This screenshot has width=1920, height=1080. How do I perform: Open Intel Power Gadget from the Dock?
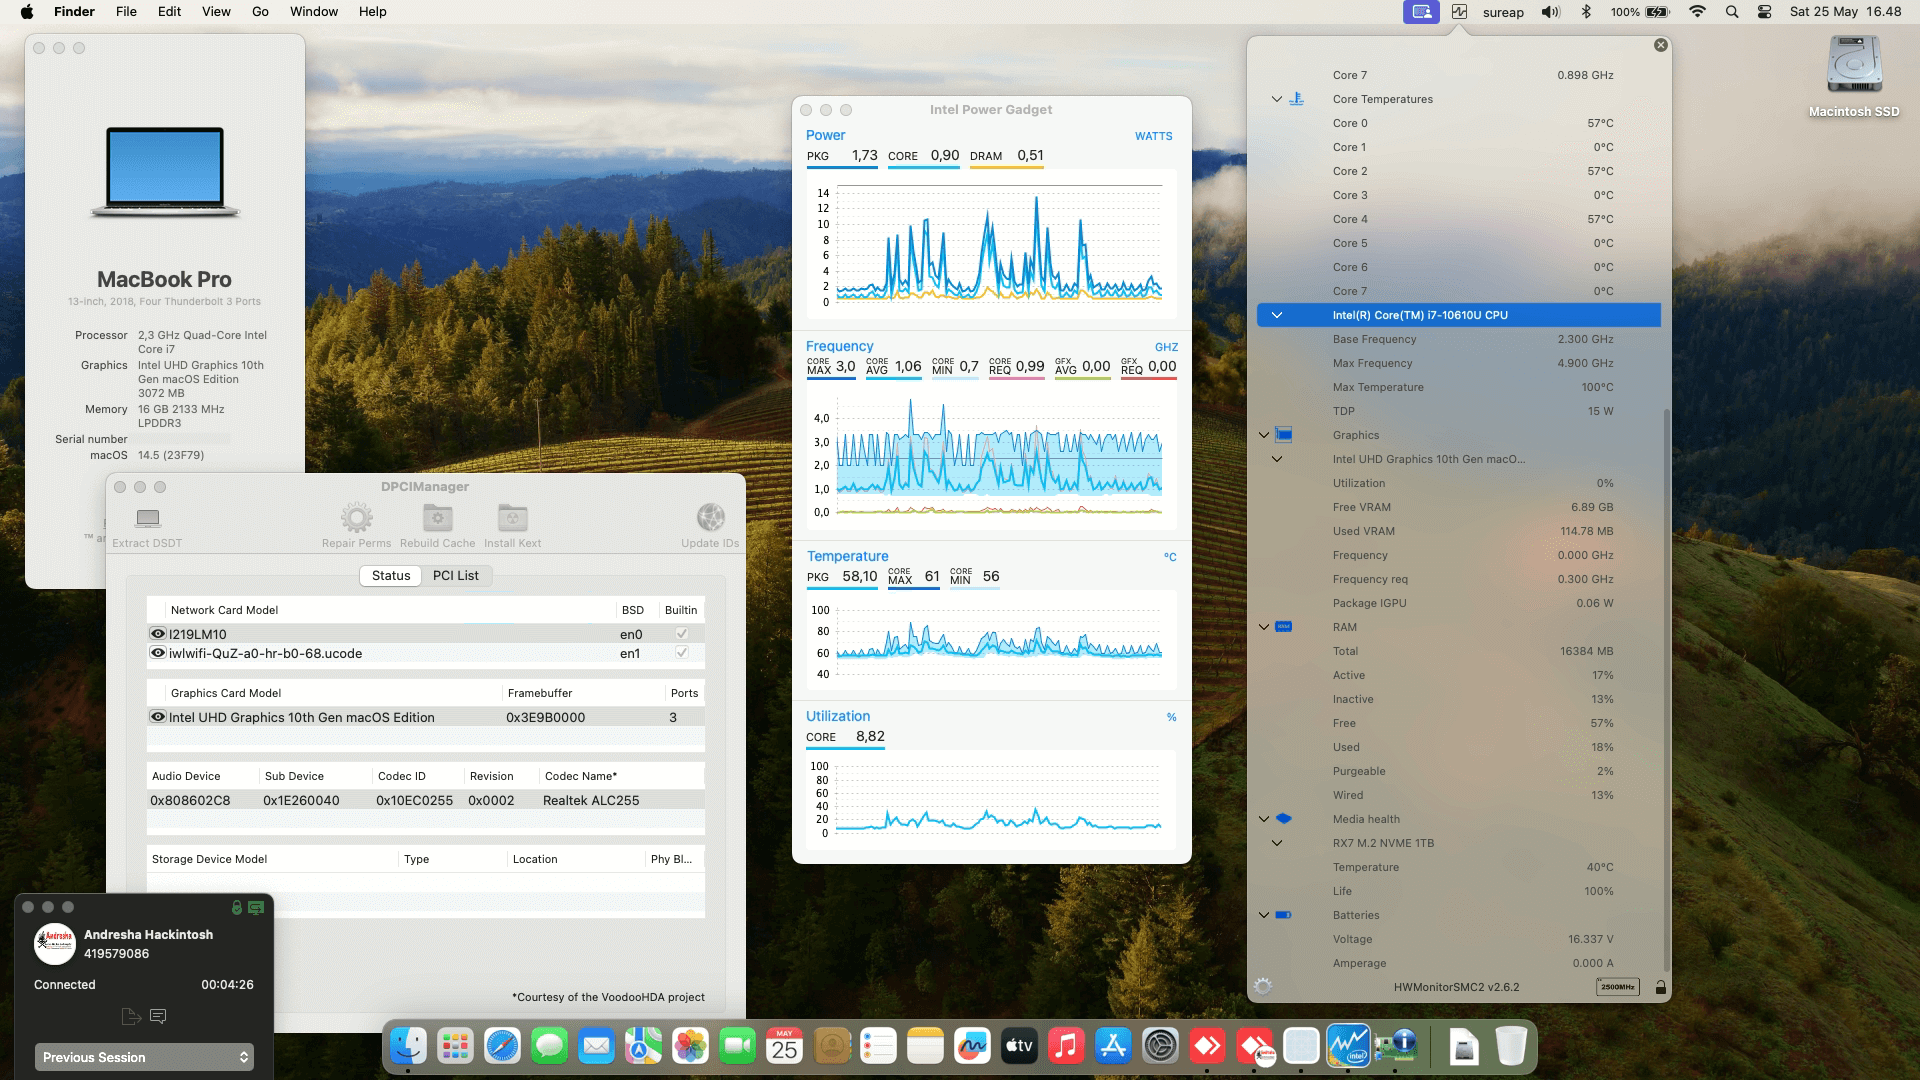click(1347, 1047)
